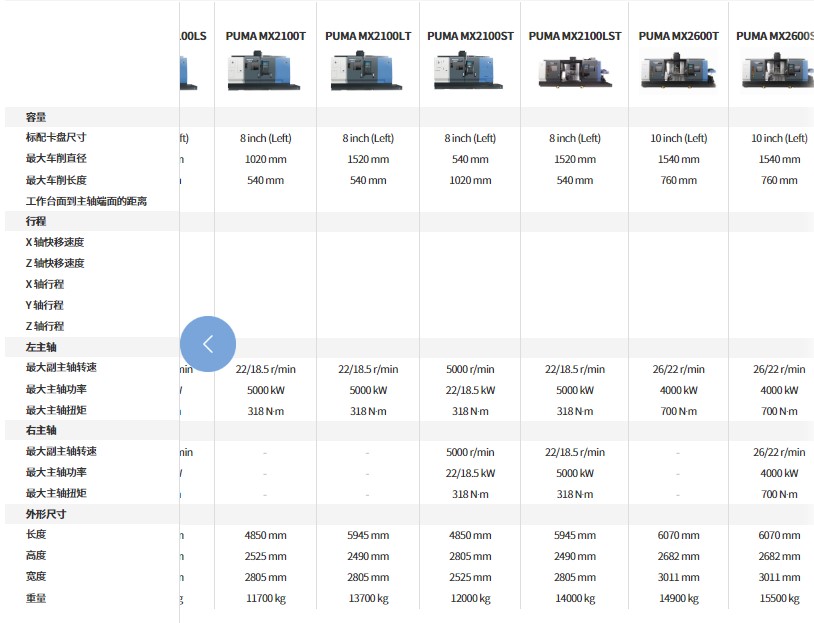Click 13700 kg weight for MX2100LT
Screen dimensions: 814x623
[x=368, y=599]
